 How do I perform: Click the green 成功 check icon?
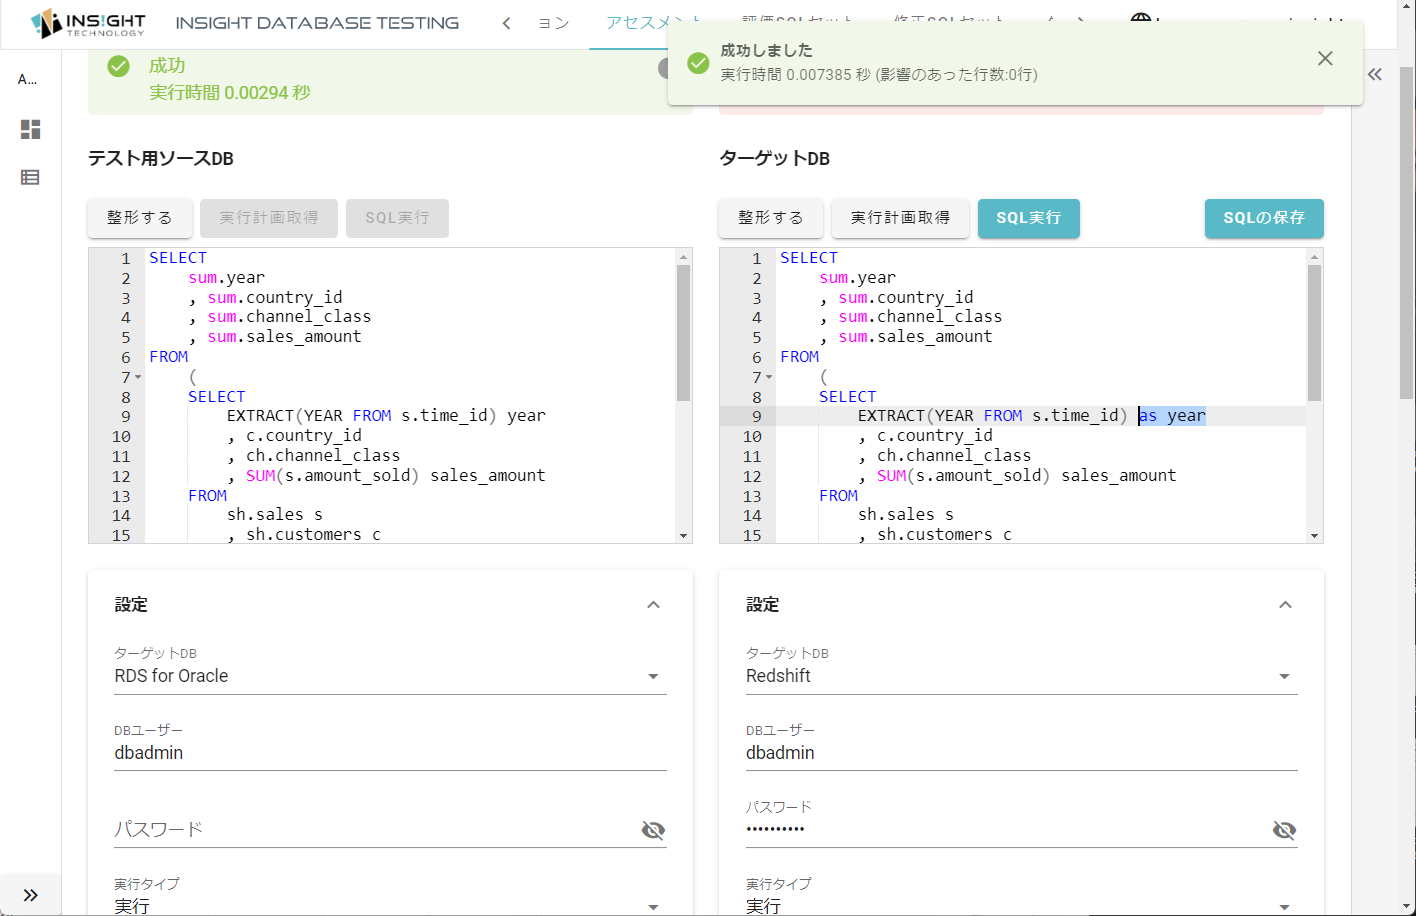119,66
